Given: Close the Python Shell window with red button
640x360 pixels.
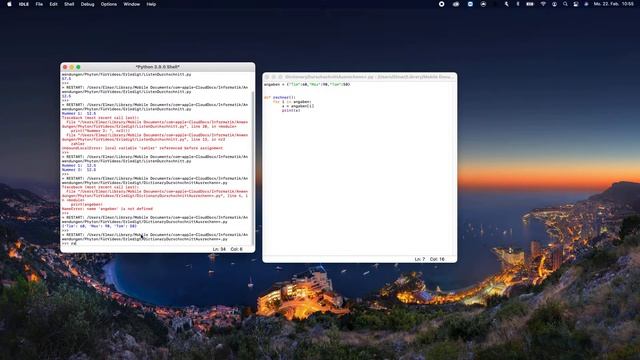Looking at the screenshot, I should 65,67.
